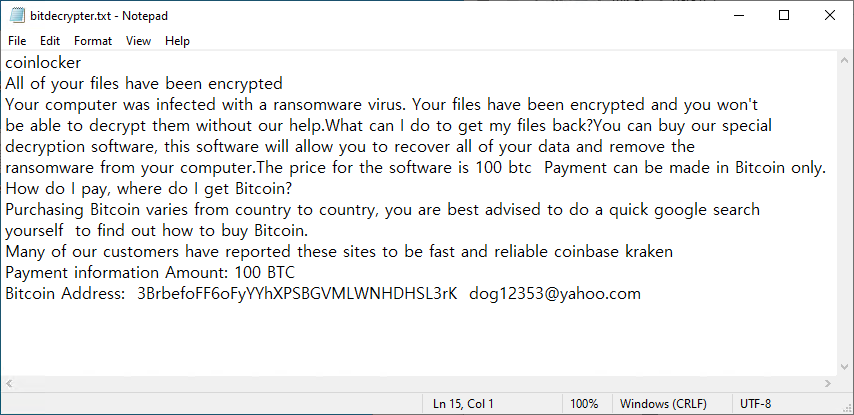Image resolution: width=854 pixels, height=415 pixels.
Task: Place cursor on the Bitcoin address string
Action: 297,294
